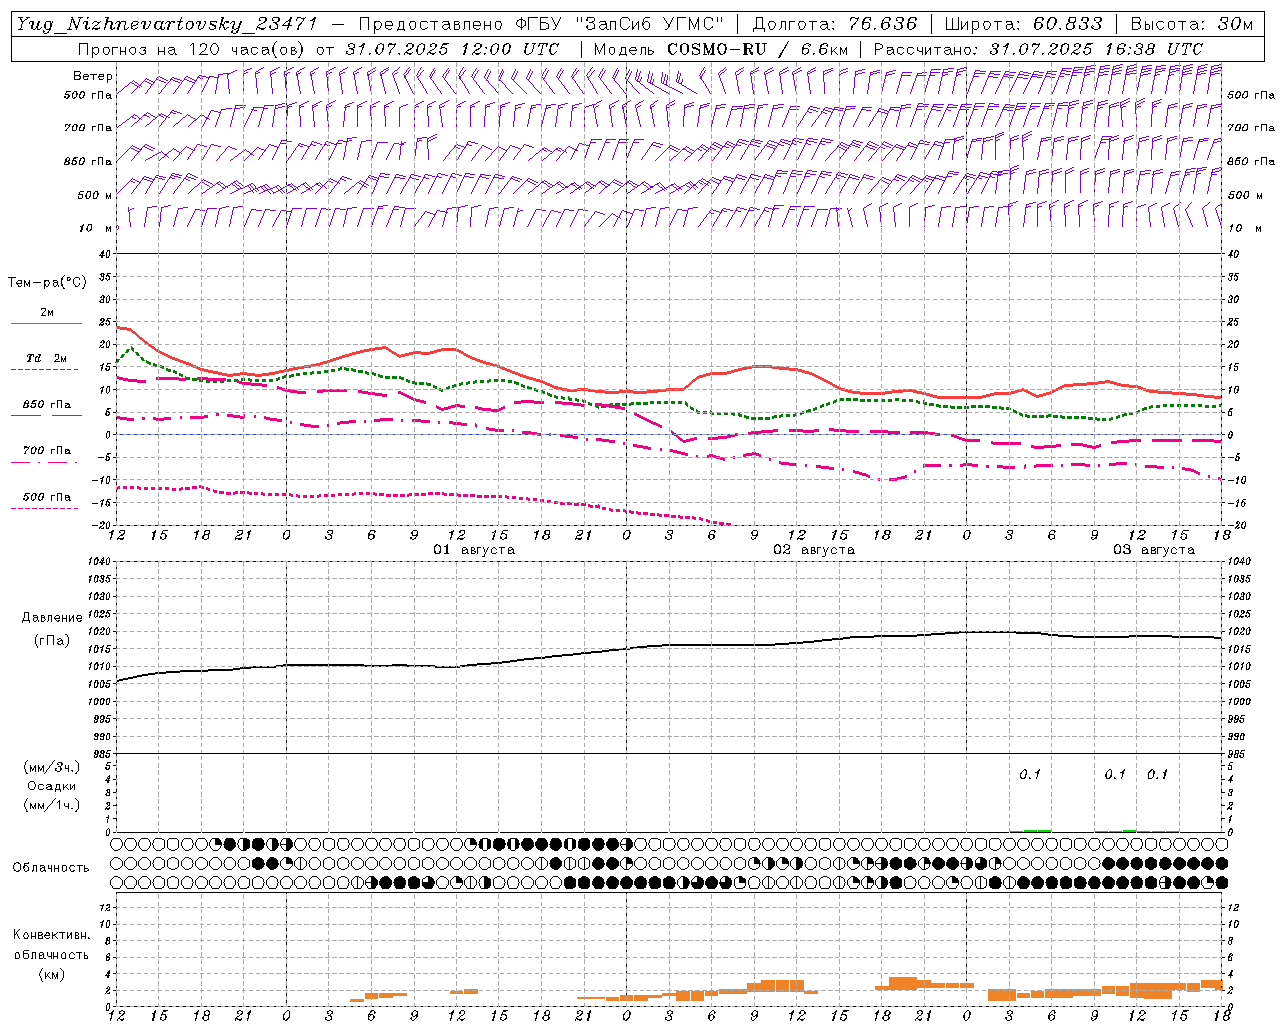Screen dimensions: 1280x1024
Task: Click the Ветер wind panel label
Action: [x=92, y=76]
